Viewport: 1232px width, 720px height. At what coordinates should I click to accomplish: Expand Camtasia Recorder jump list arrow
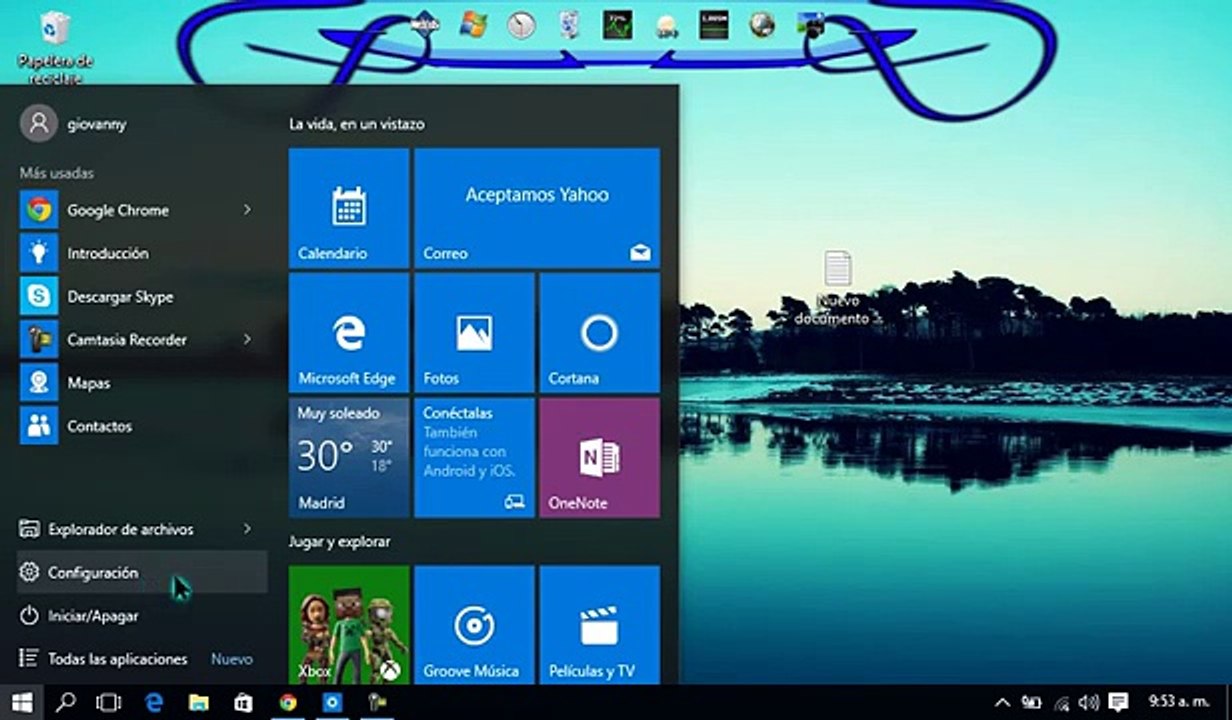click(x=247, y=339)
